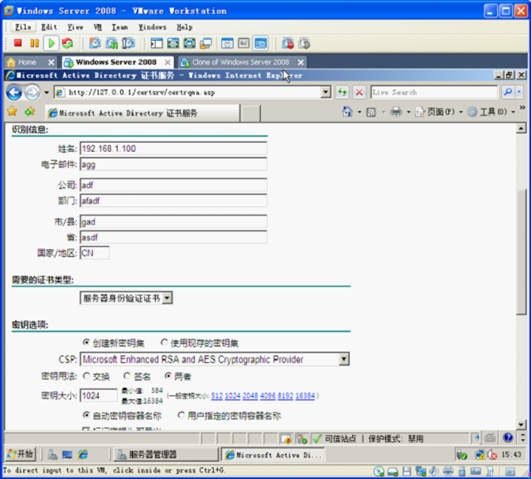531x479 pixels.
Task: Click the 16384 key size link
Action: pyautogui.click(x=305, y=396)
